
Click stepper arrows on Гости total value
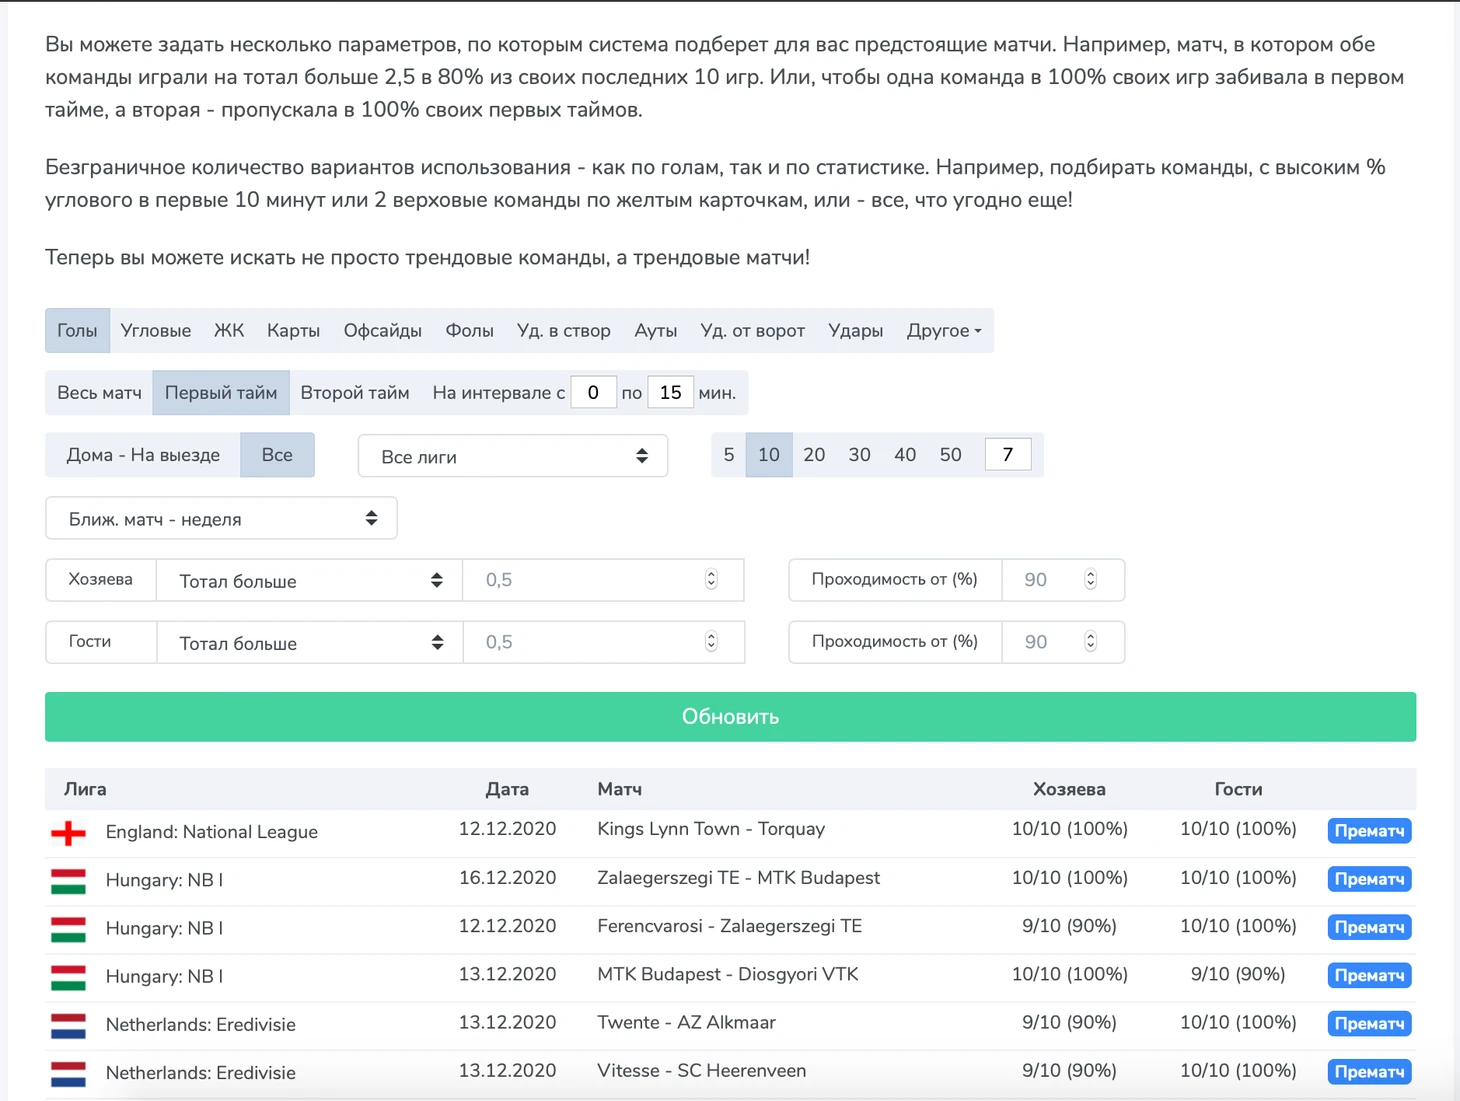(x=711, y=642)
